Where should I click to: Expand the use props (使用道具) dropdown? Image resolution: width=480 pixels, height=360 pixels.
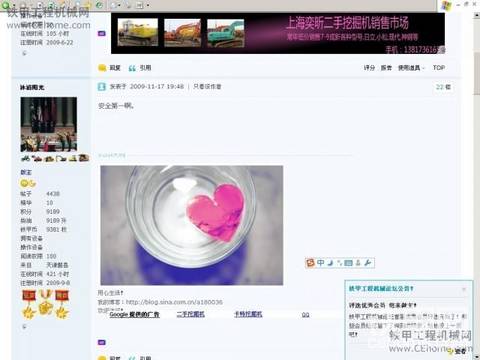point(411,68)
